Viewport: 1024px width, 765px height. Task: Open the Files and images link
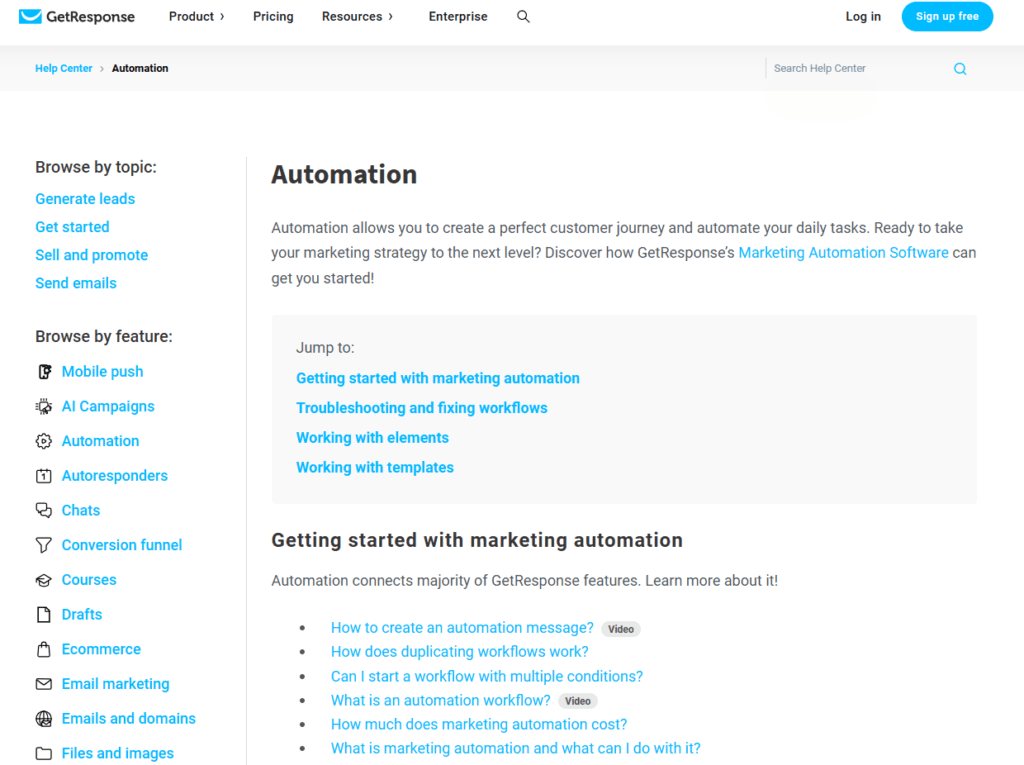[118, 753]
